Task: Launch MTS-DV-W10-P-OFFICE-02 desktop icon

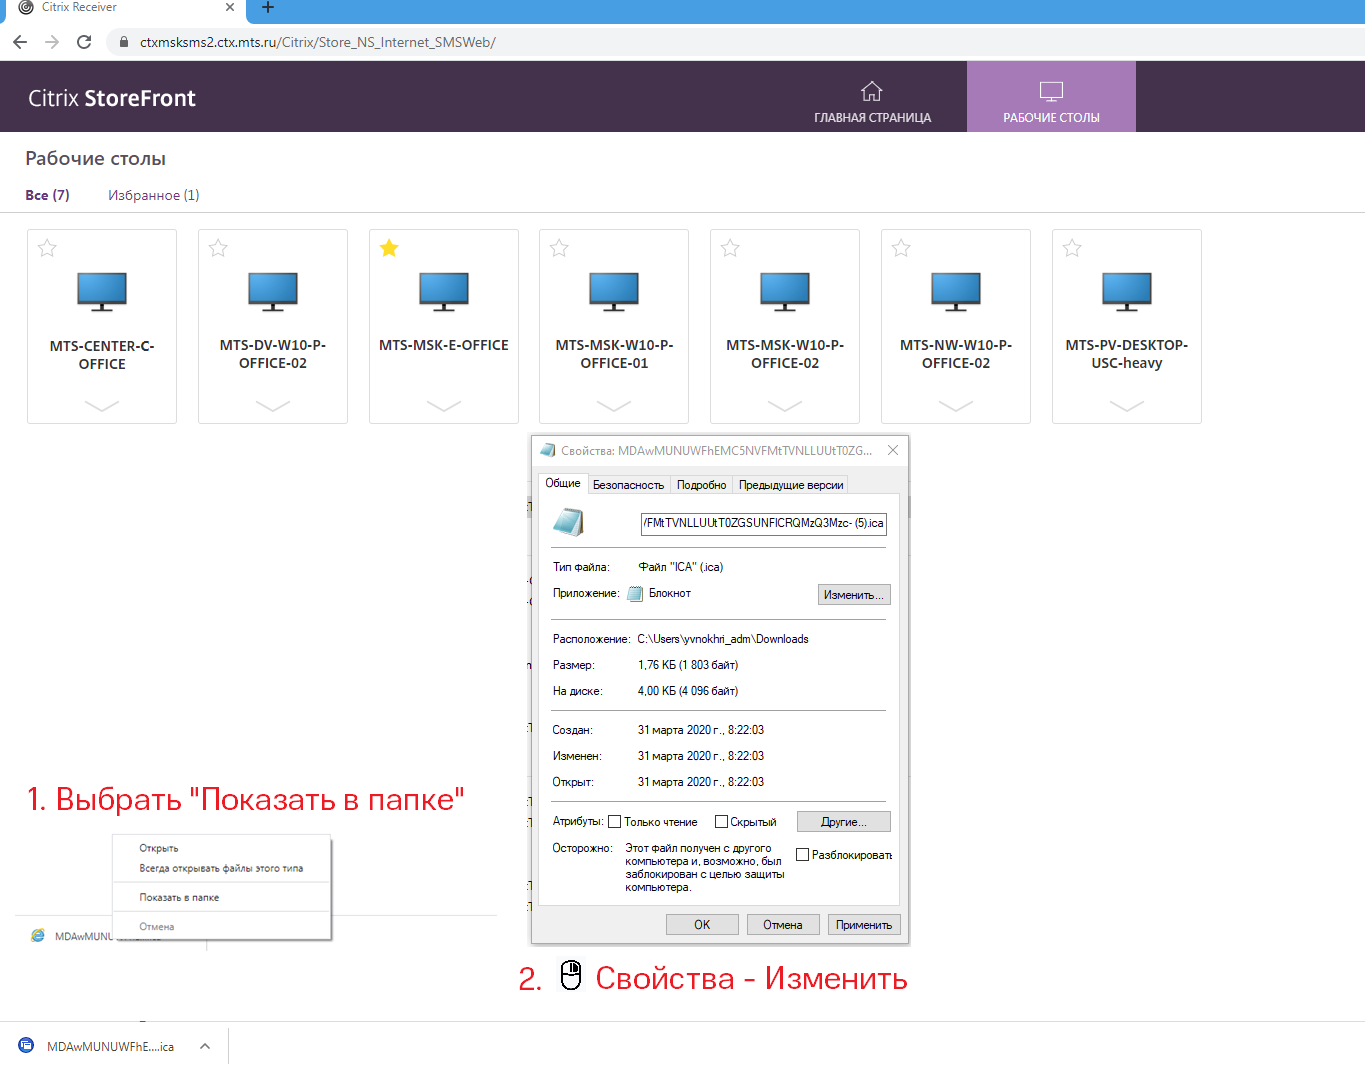Action: [273, 292]
